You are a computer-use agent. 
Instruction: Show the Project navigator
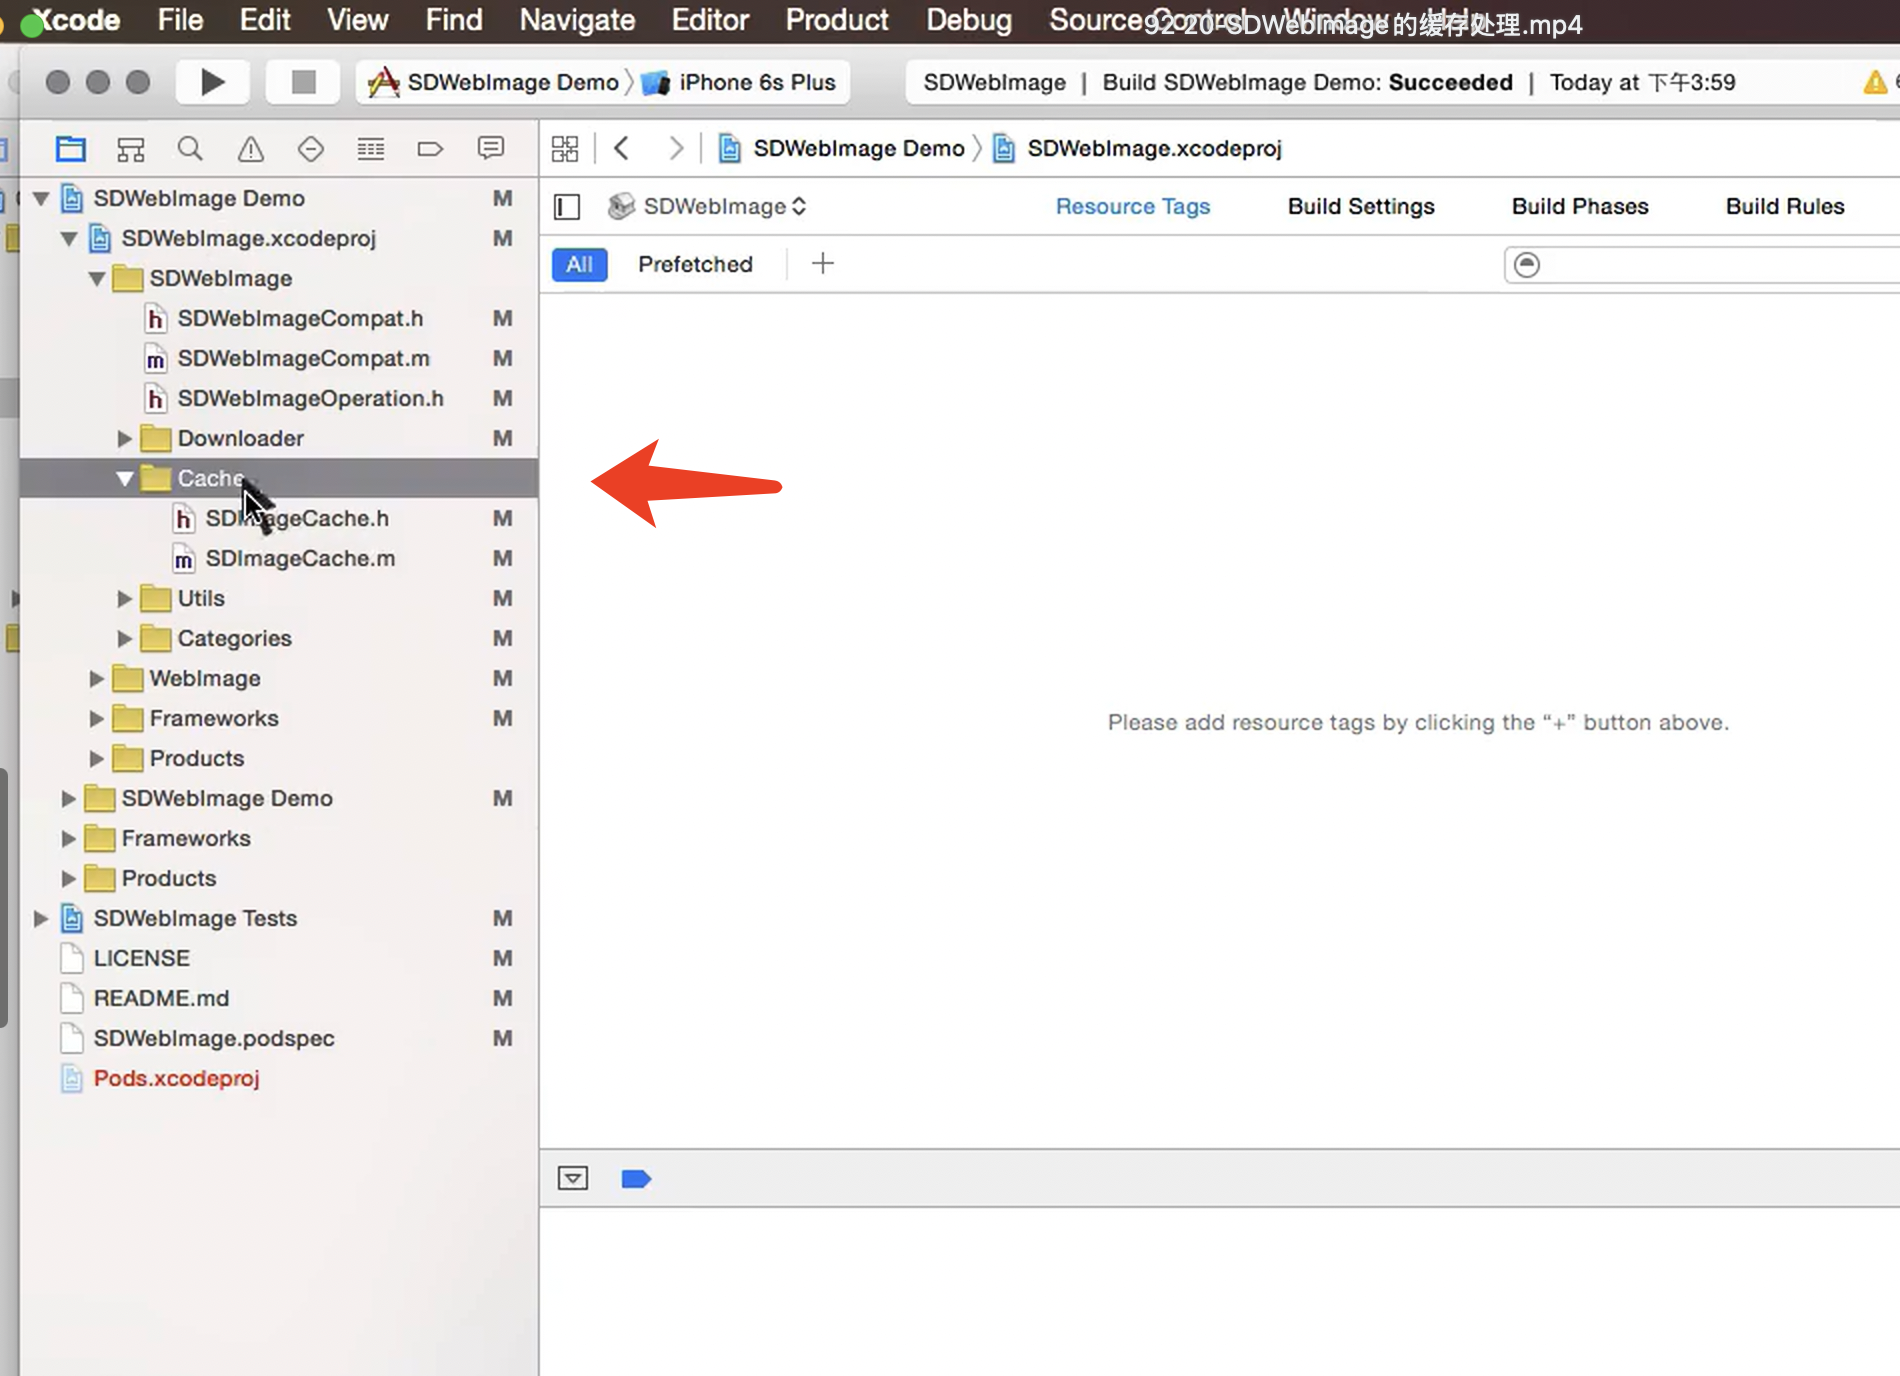(x=71, y=149)
